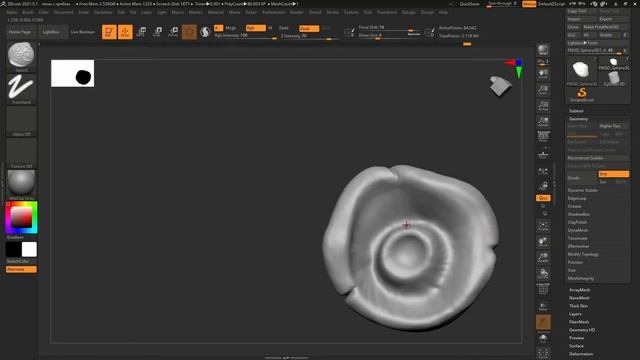Click the sculptris pro sphere icon
The height and width of the screenshot is (360, 640).
click(205, 32)
